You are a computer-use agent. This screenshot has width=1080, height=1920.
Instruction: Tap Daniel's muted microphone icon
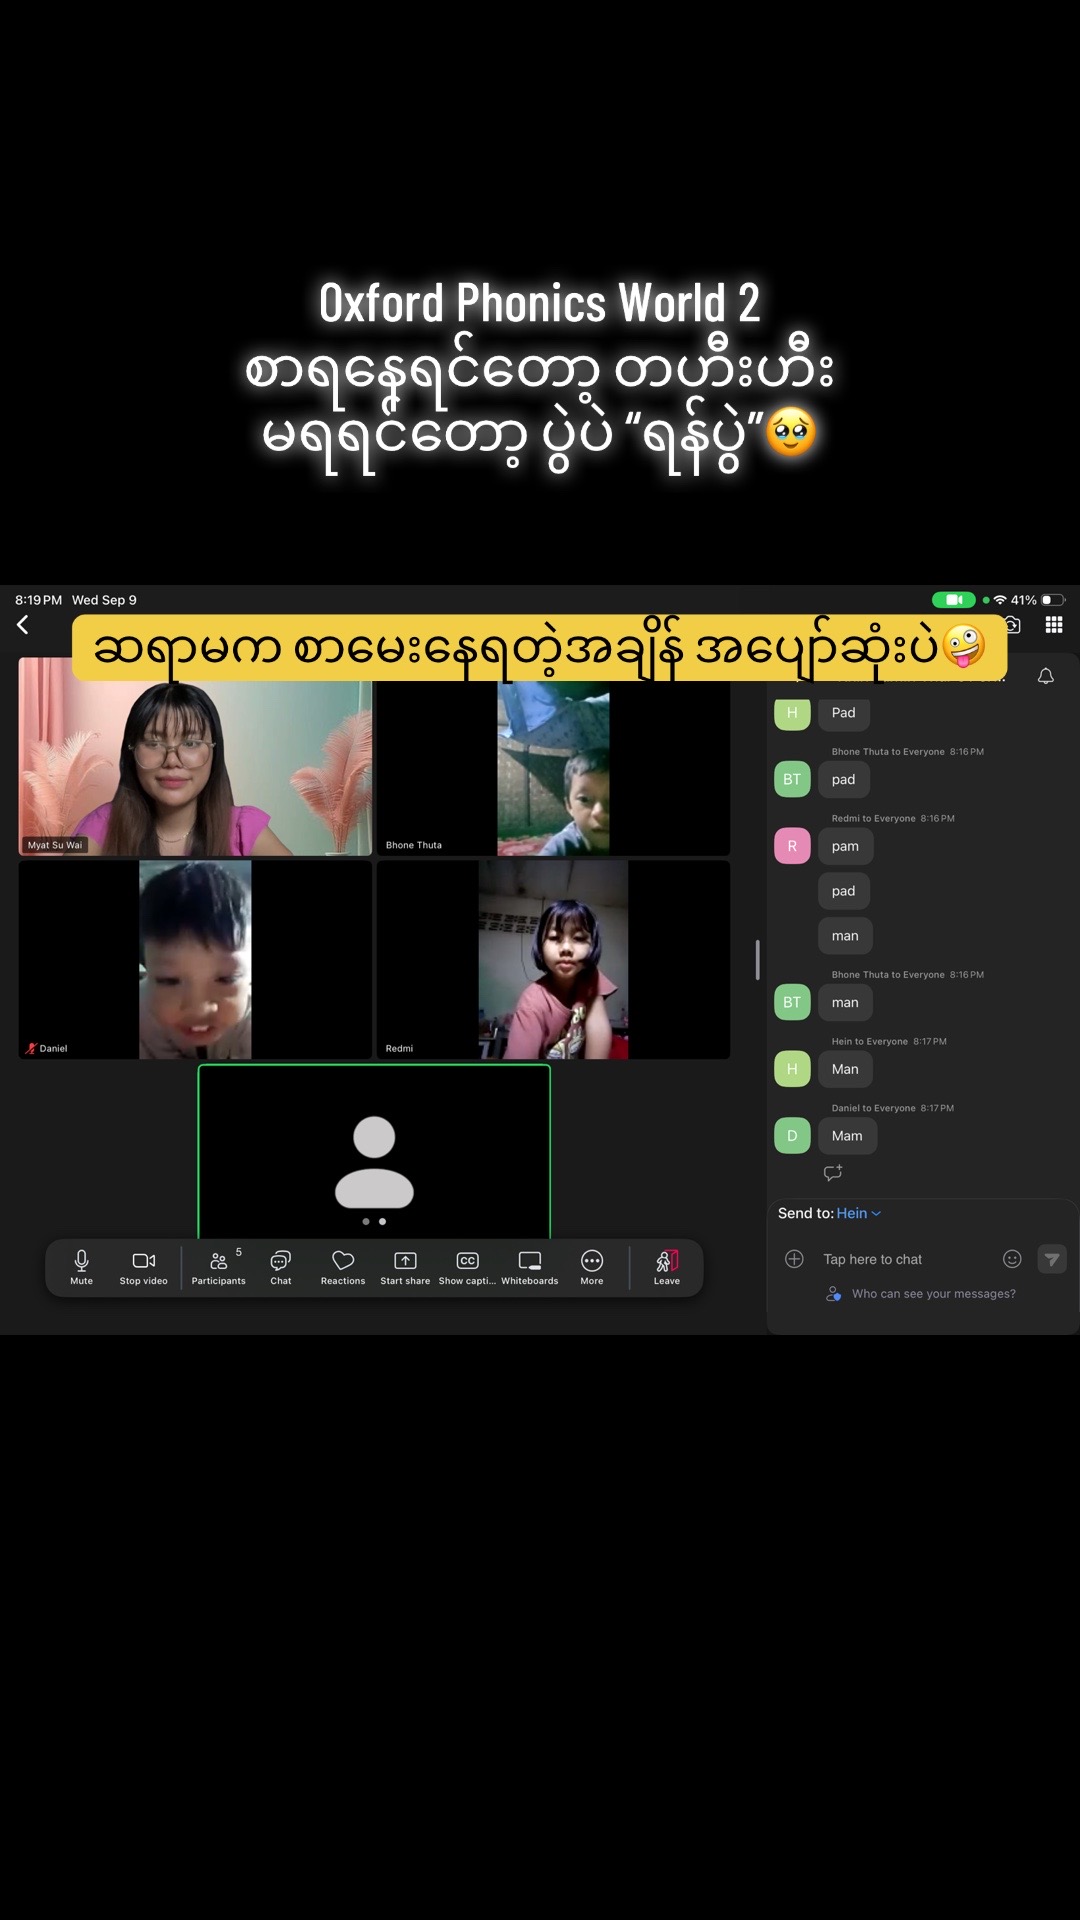[x=31, y=1048]
